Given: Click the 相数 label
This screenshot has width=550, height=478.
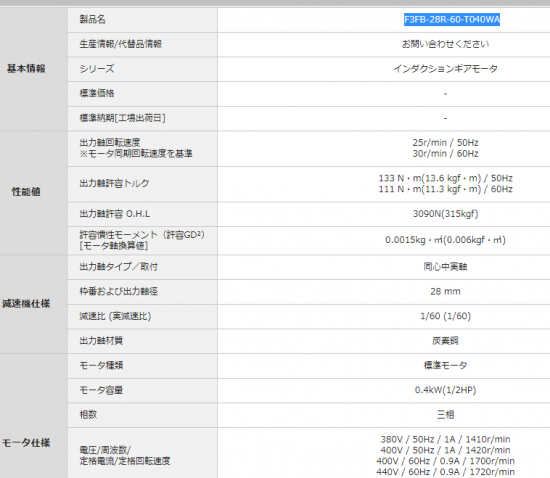Looking at the screenshot, I should (88, 415).
